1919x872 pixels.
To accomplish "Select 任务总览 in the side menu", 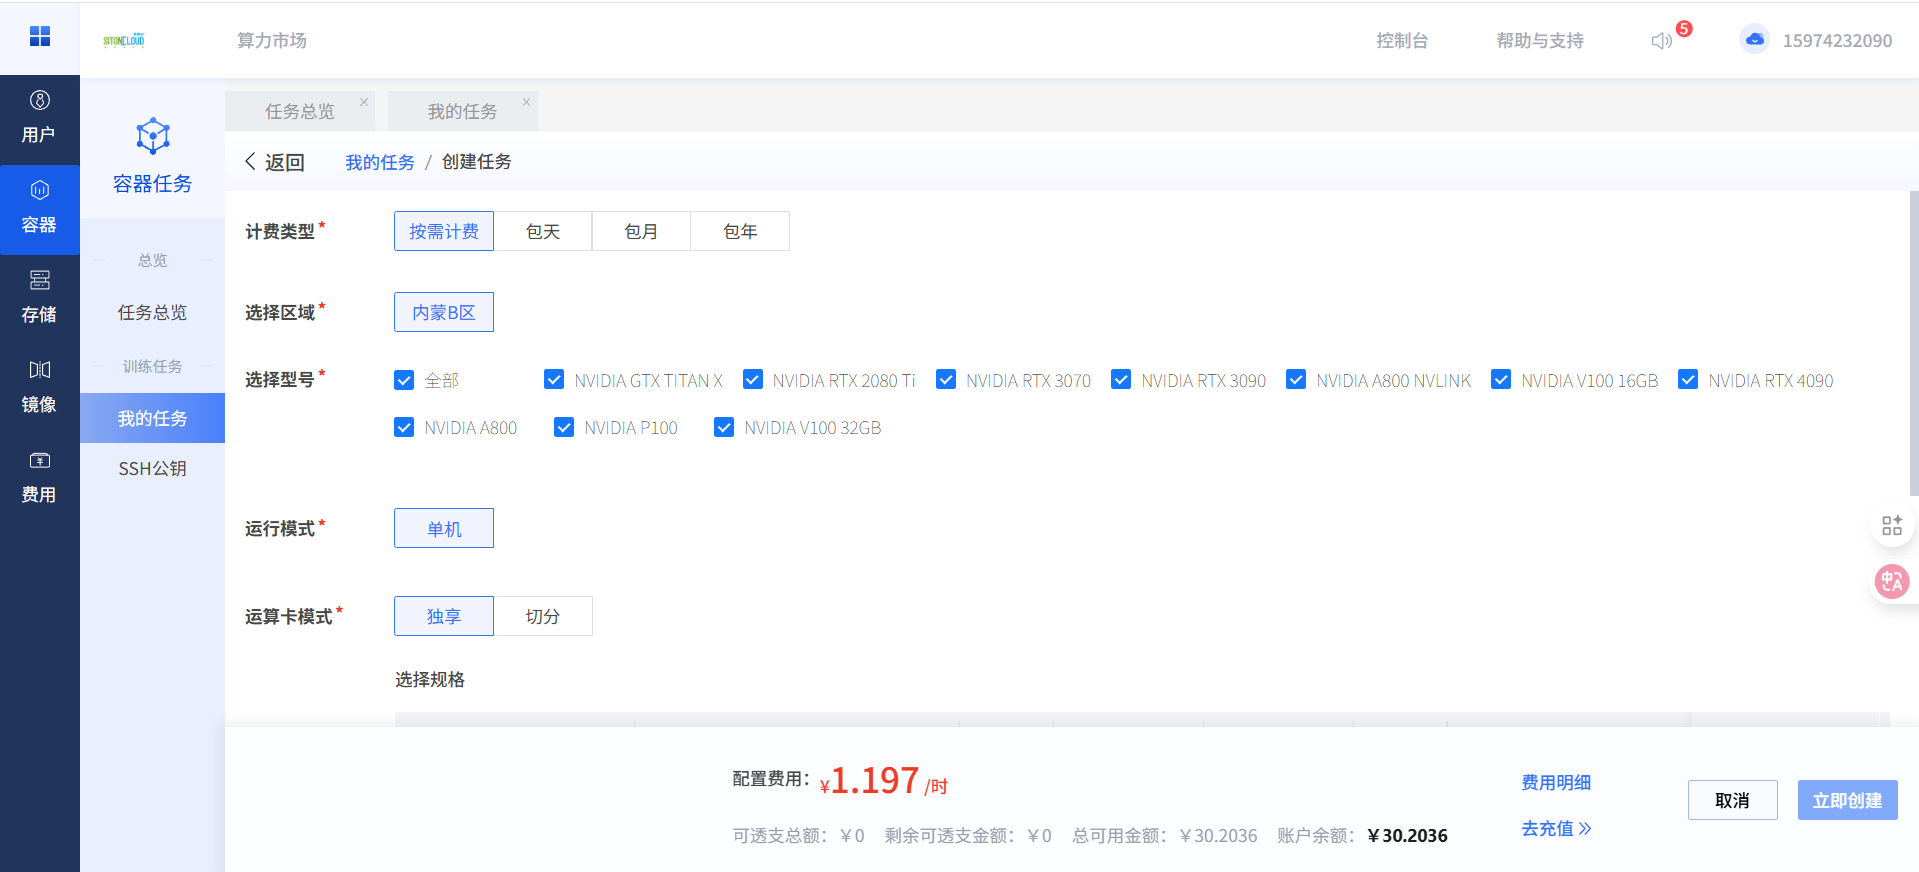I will point(152,313).
